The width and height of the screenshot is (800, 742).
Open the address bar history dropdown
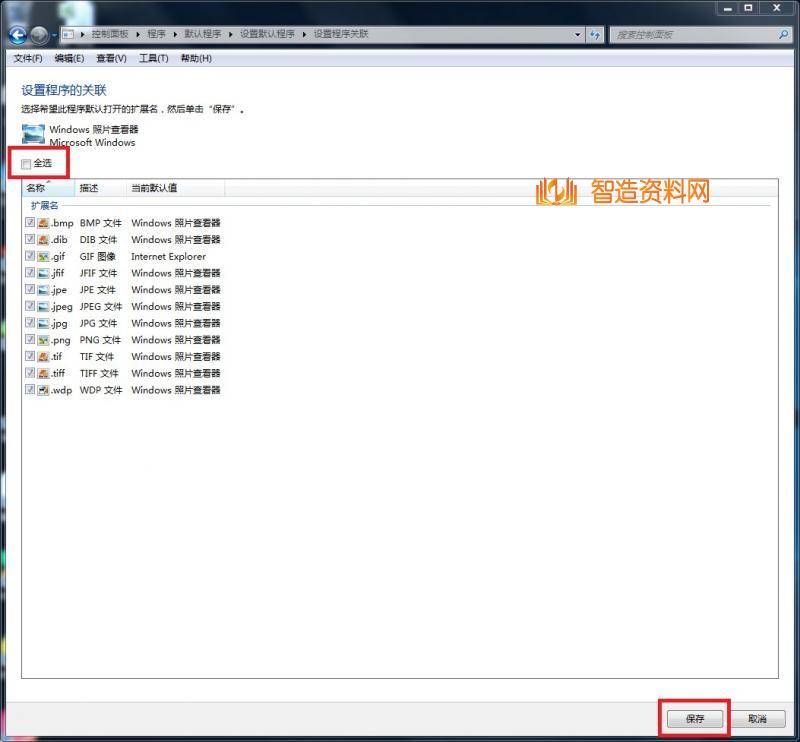pyautogui.click(x=578, y=34)
